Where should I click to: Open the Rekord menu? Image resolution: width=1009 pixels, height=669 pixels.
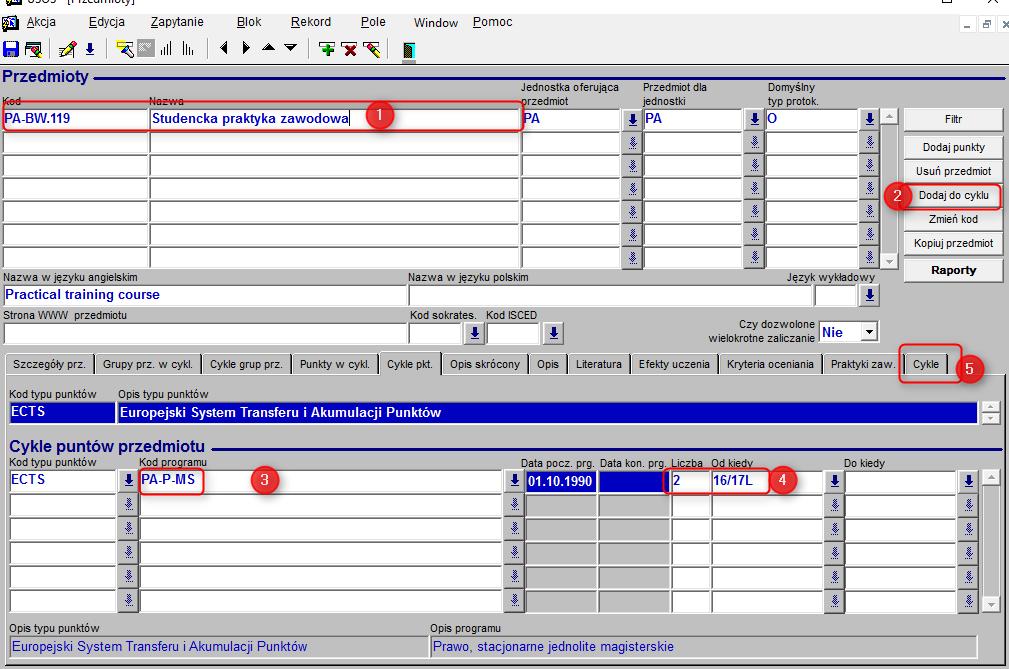pos(311,22)
